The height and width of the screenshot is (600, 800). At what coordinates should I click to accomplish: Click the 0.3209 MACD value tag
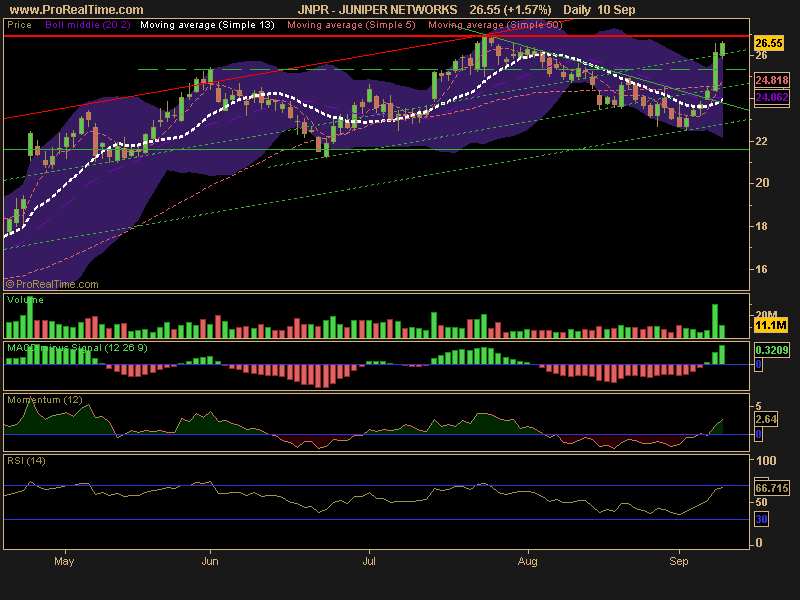[x=772, y=350]
